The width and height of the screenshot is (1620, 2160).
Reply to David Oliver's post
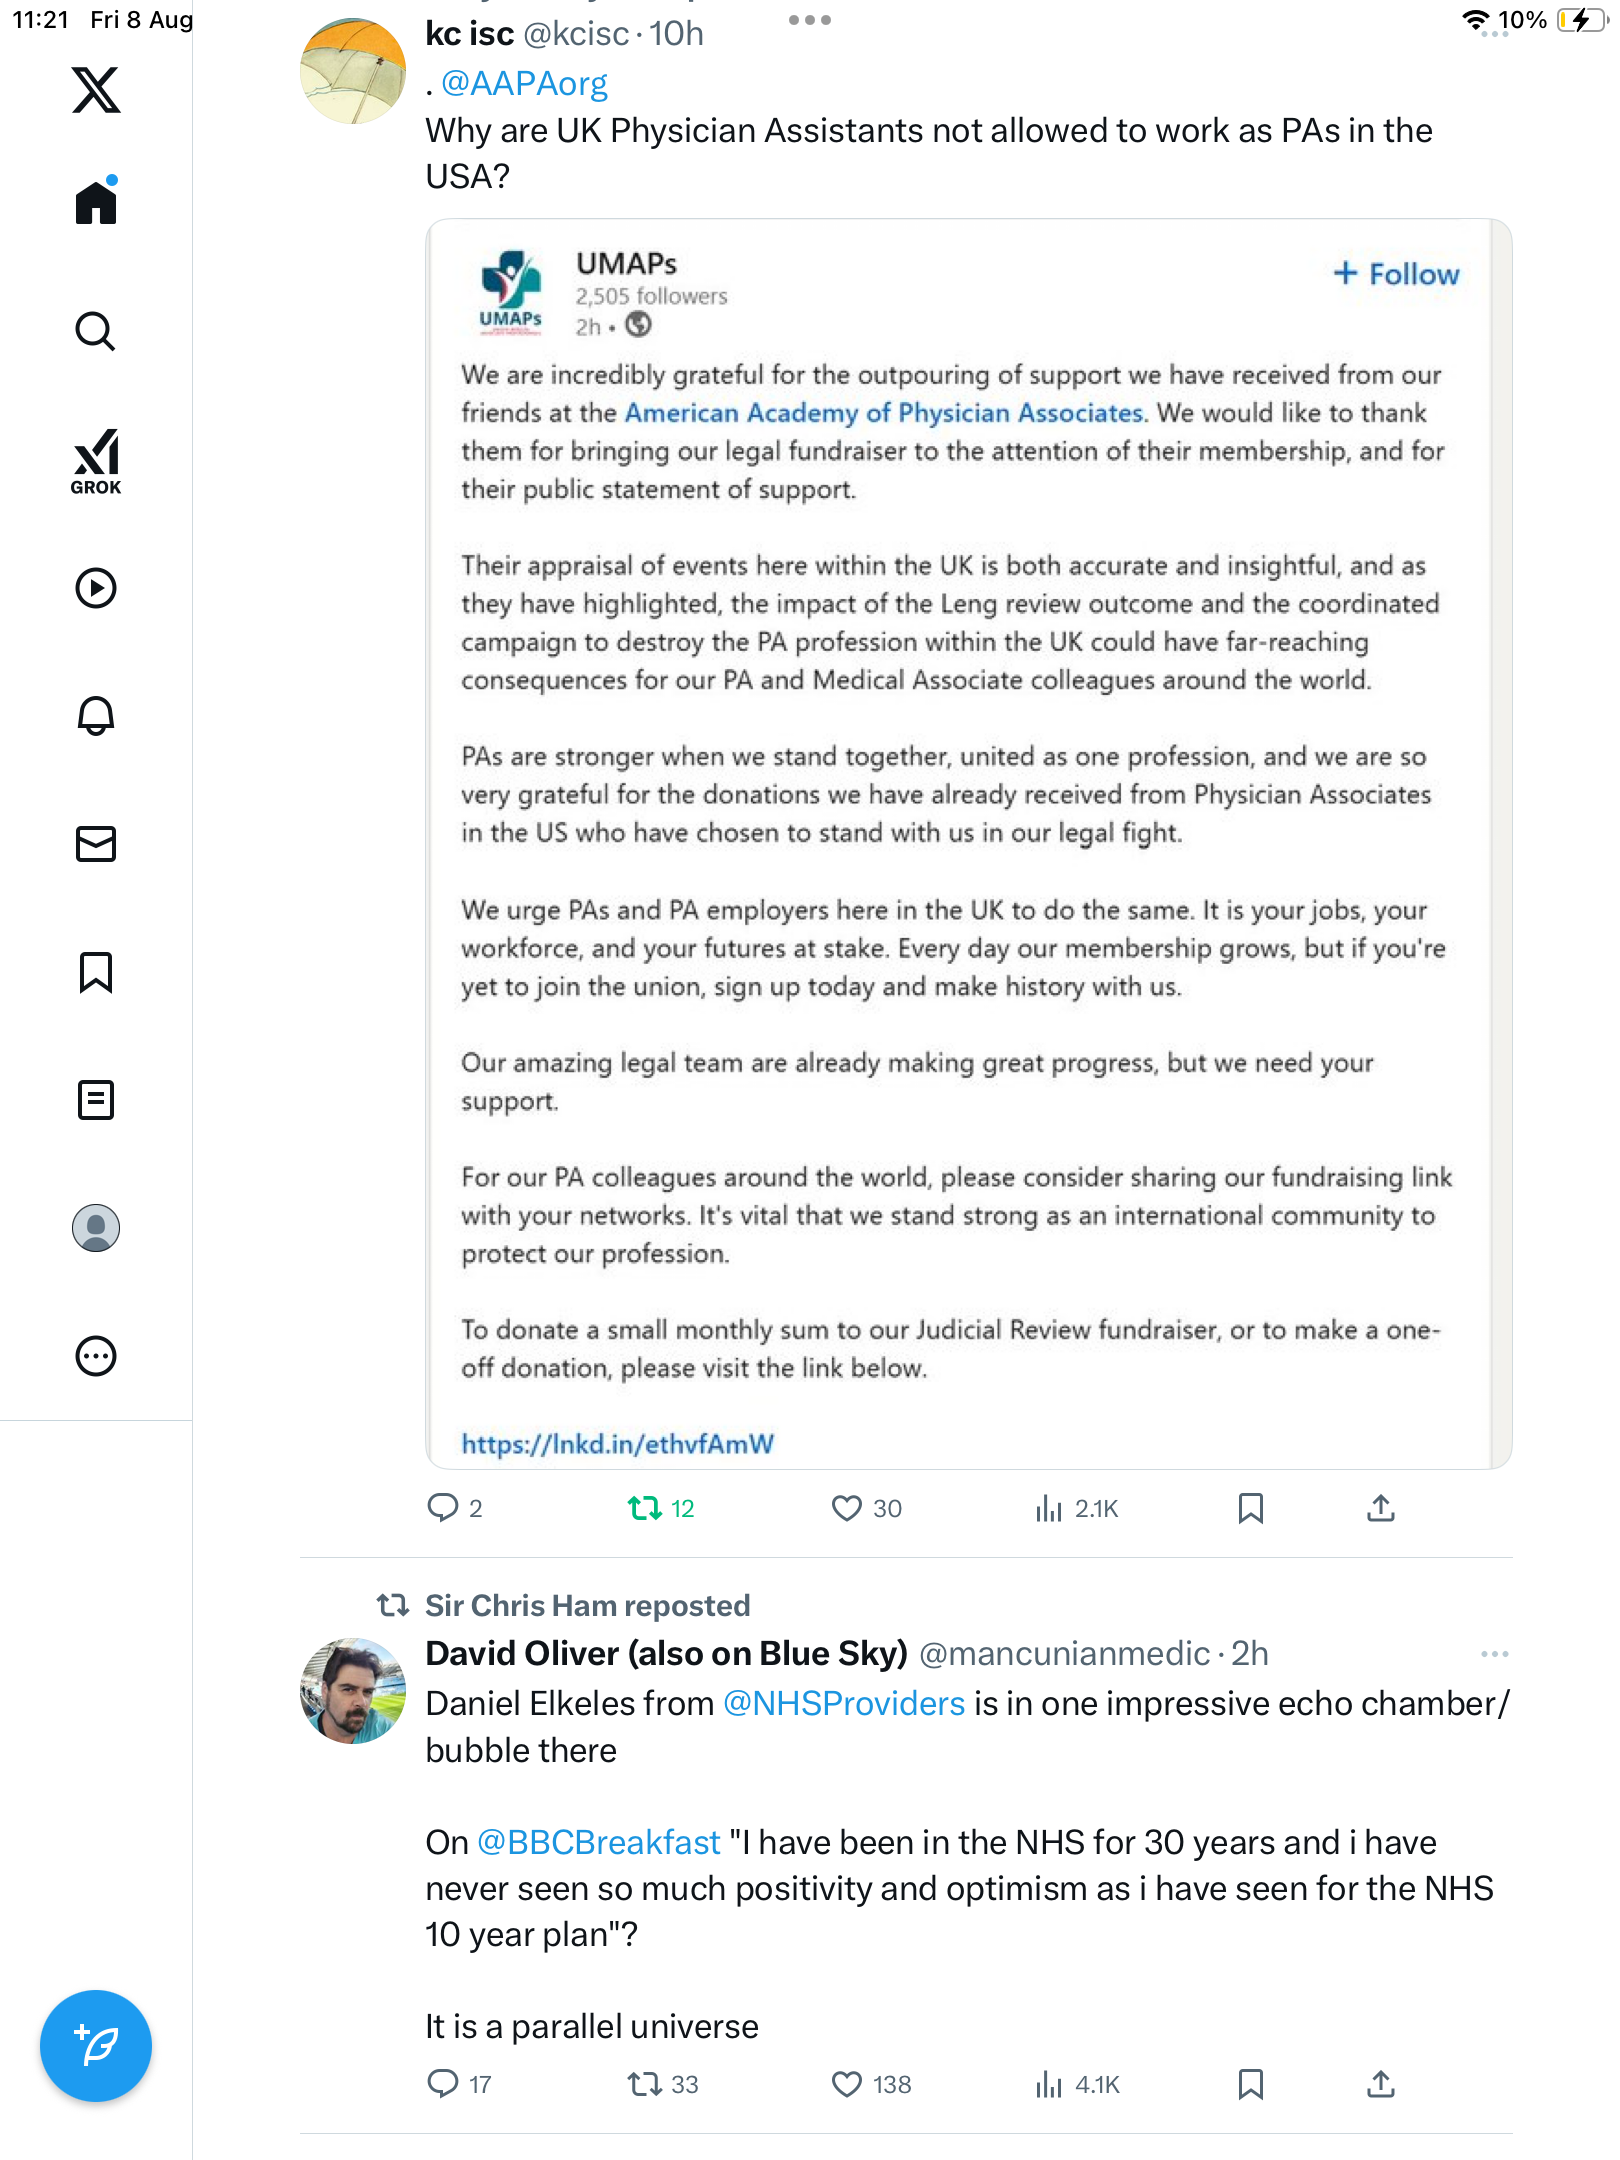pos(442,2084)
